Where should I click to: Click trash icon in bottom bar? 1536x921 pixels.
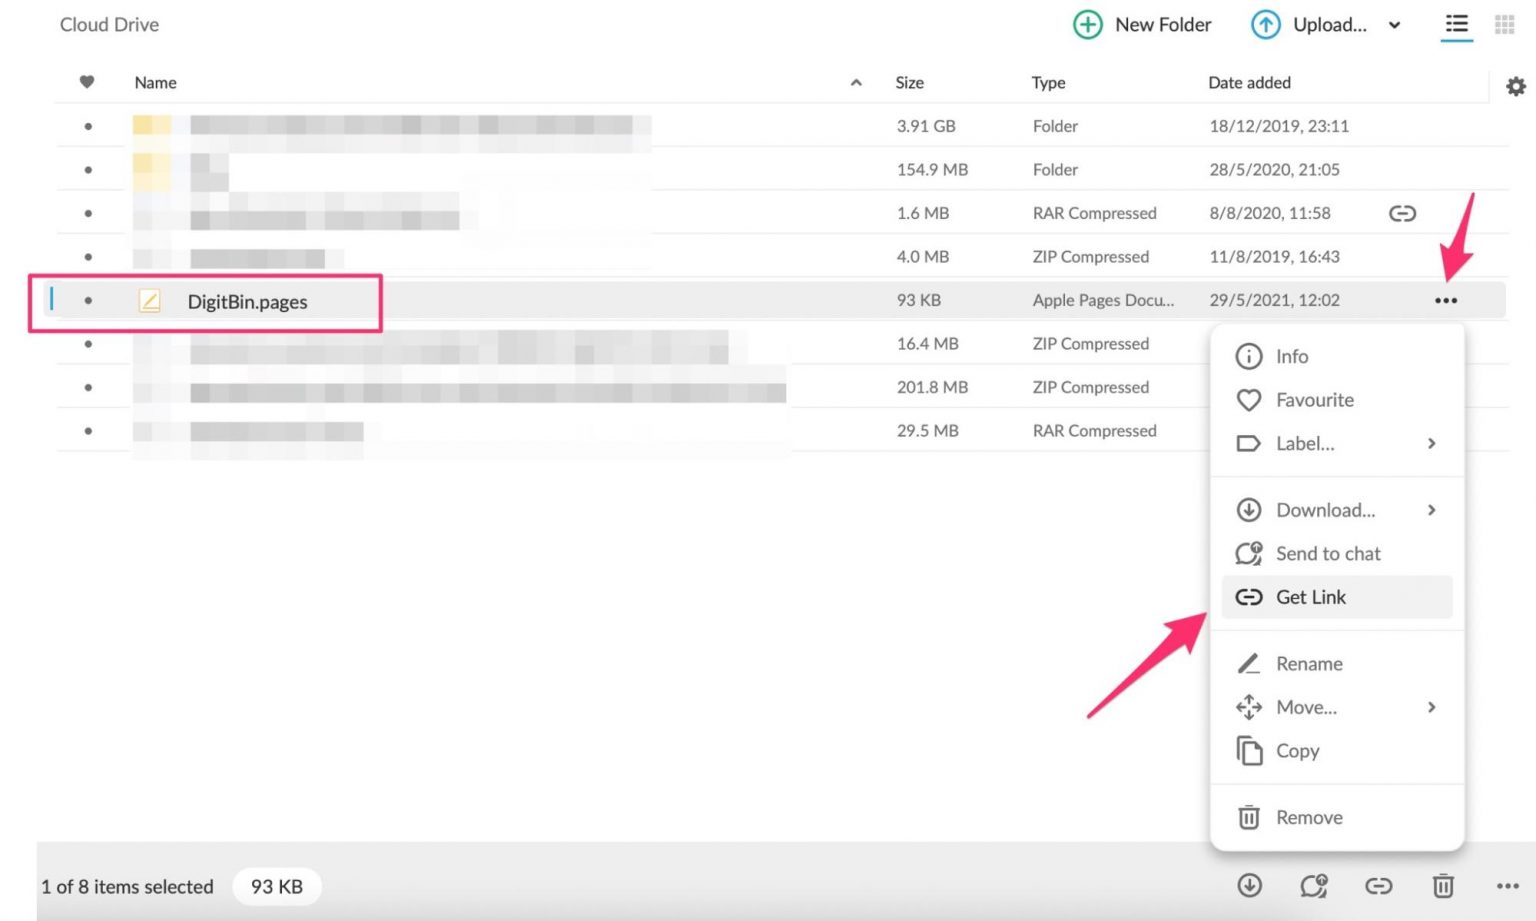click(x=1442, y=885)
